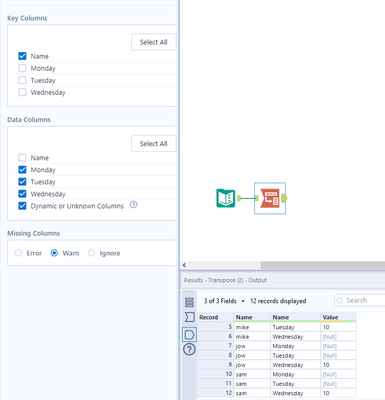Choose Warn for Missing Columns
385x400 pixels.
54,253
